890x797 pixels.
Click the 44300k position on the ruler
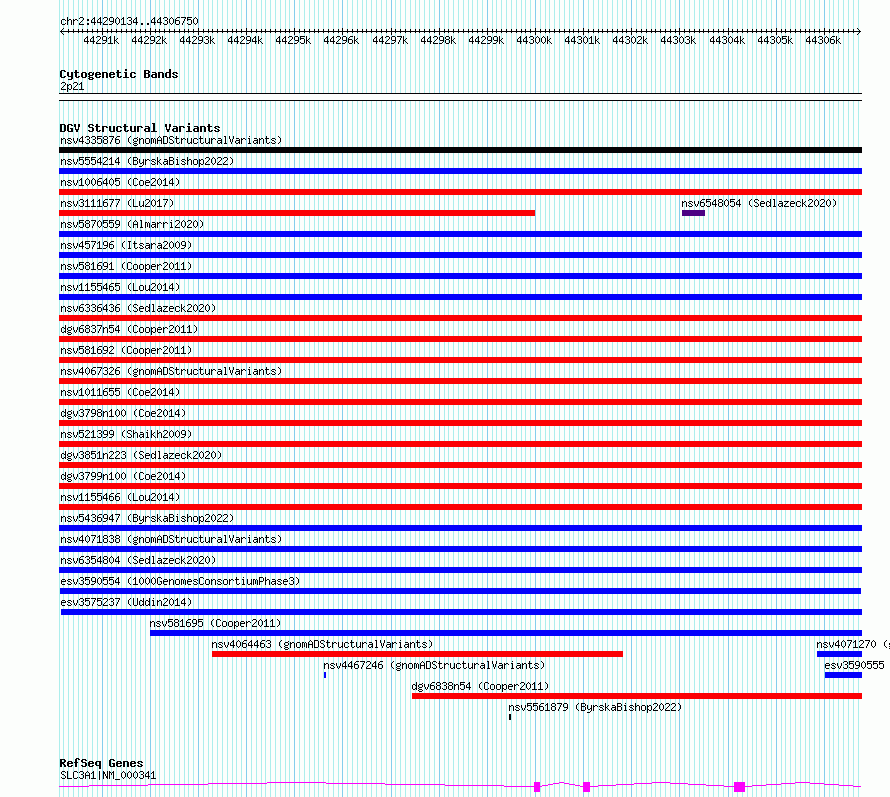[534, 41]
